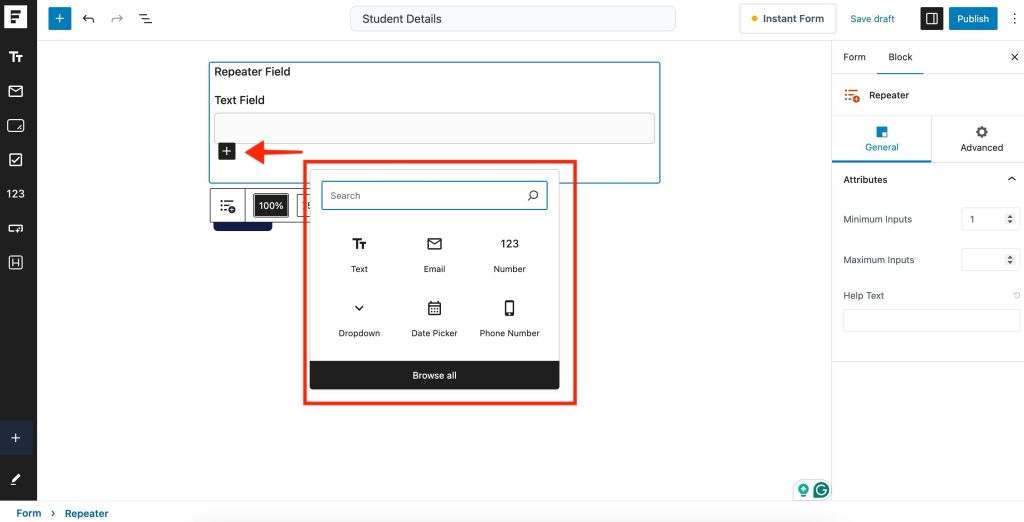Choose the Number block in the inserter
The image size is (1024, 522).
[x=509, y=245]
